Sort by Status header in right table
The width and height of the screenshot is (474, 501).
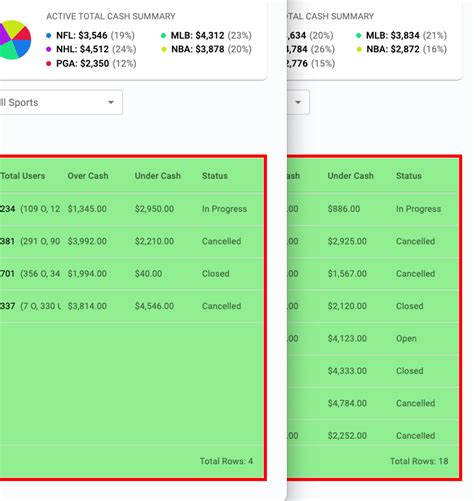[409, 176]
